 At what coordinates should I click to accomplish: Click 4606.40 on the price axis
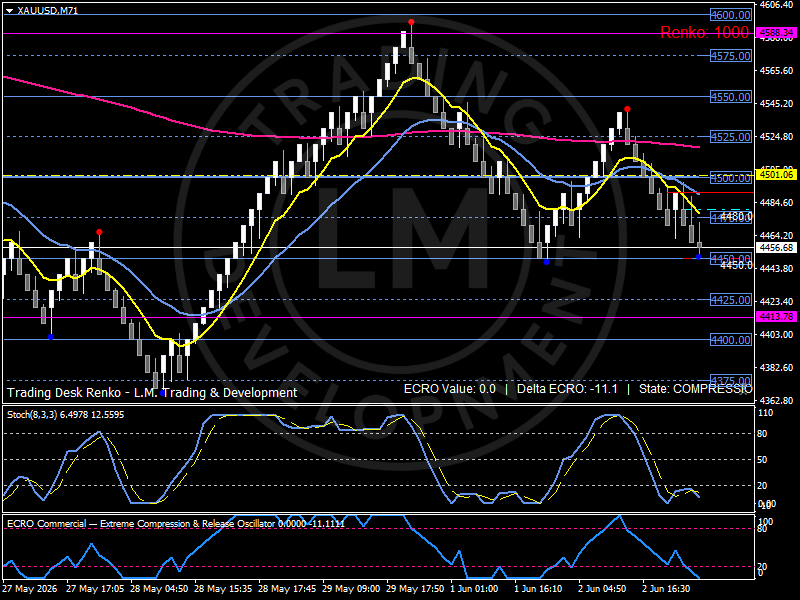pos(777,5)
